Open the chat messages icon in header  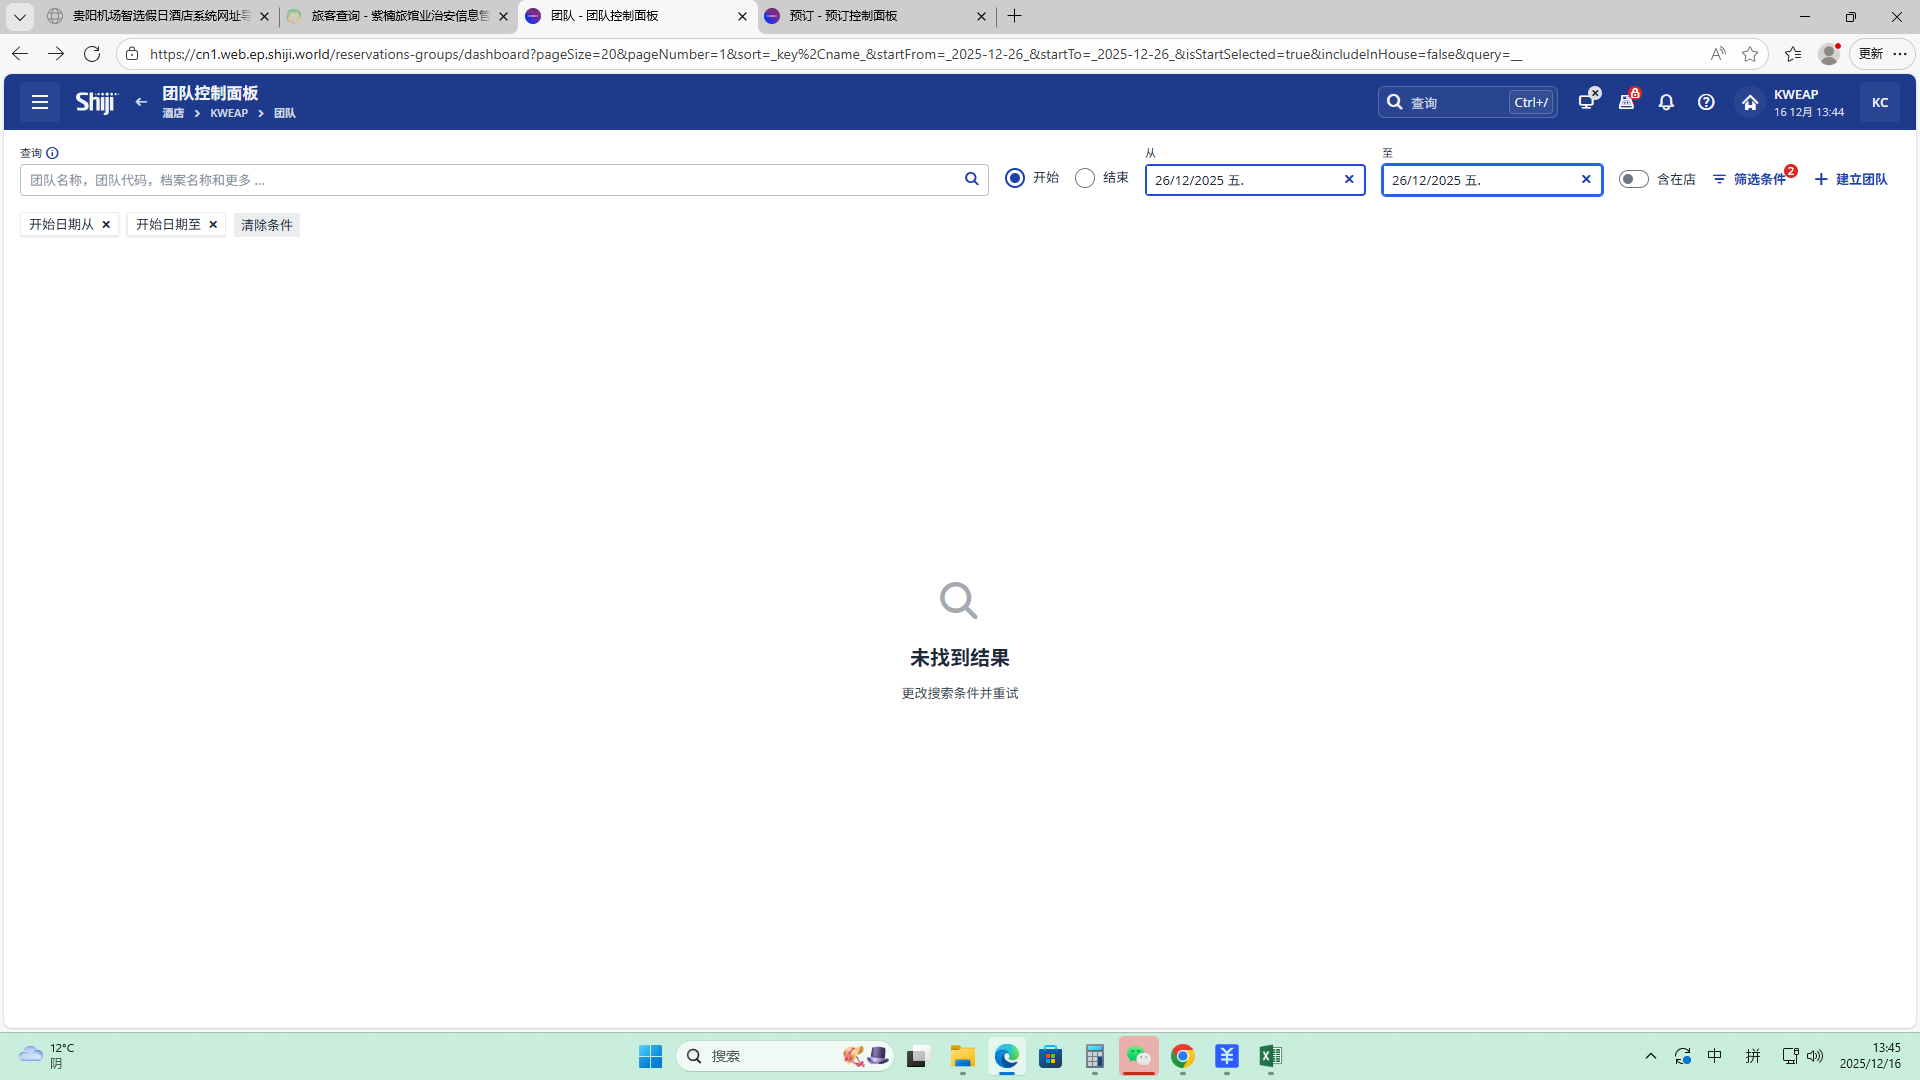coord(1586,102)
